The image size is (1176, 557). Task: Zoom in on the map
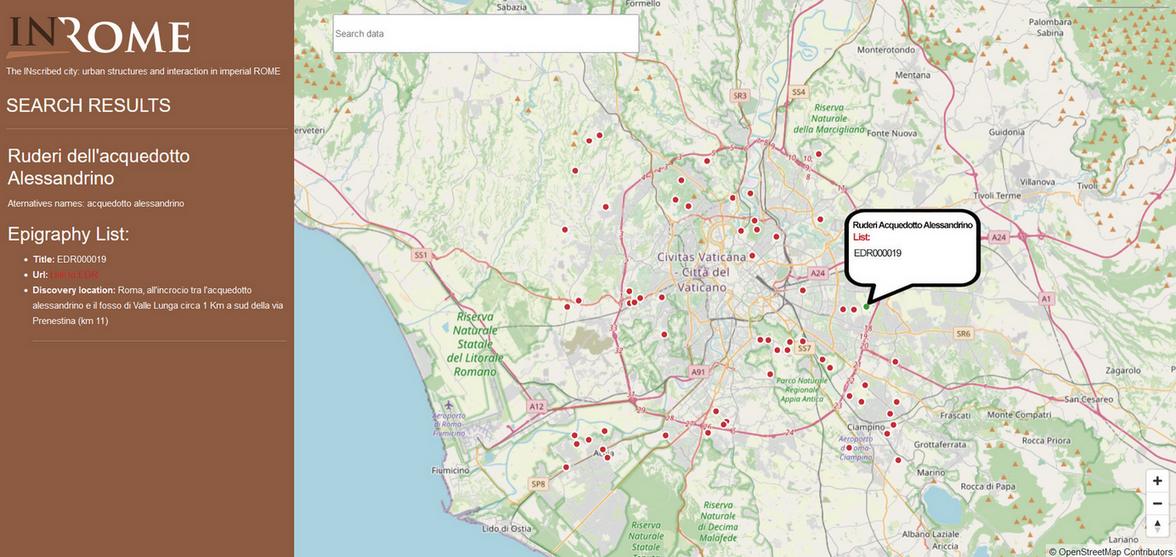1157,481
